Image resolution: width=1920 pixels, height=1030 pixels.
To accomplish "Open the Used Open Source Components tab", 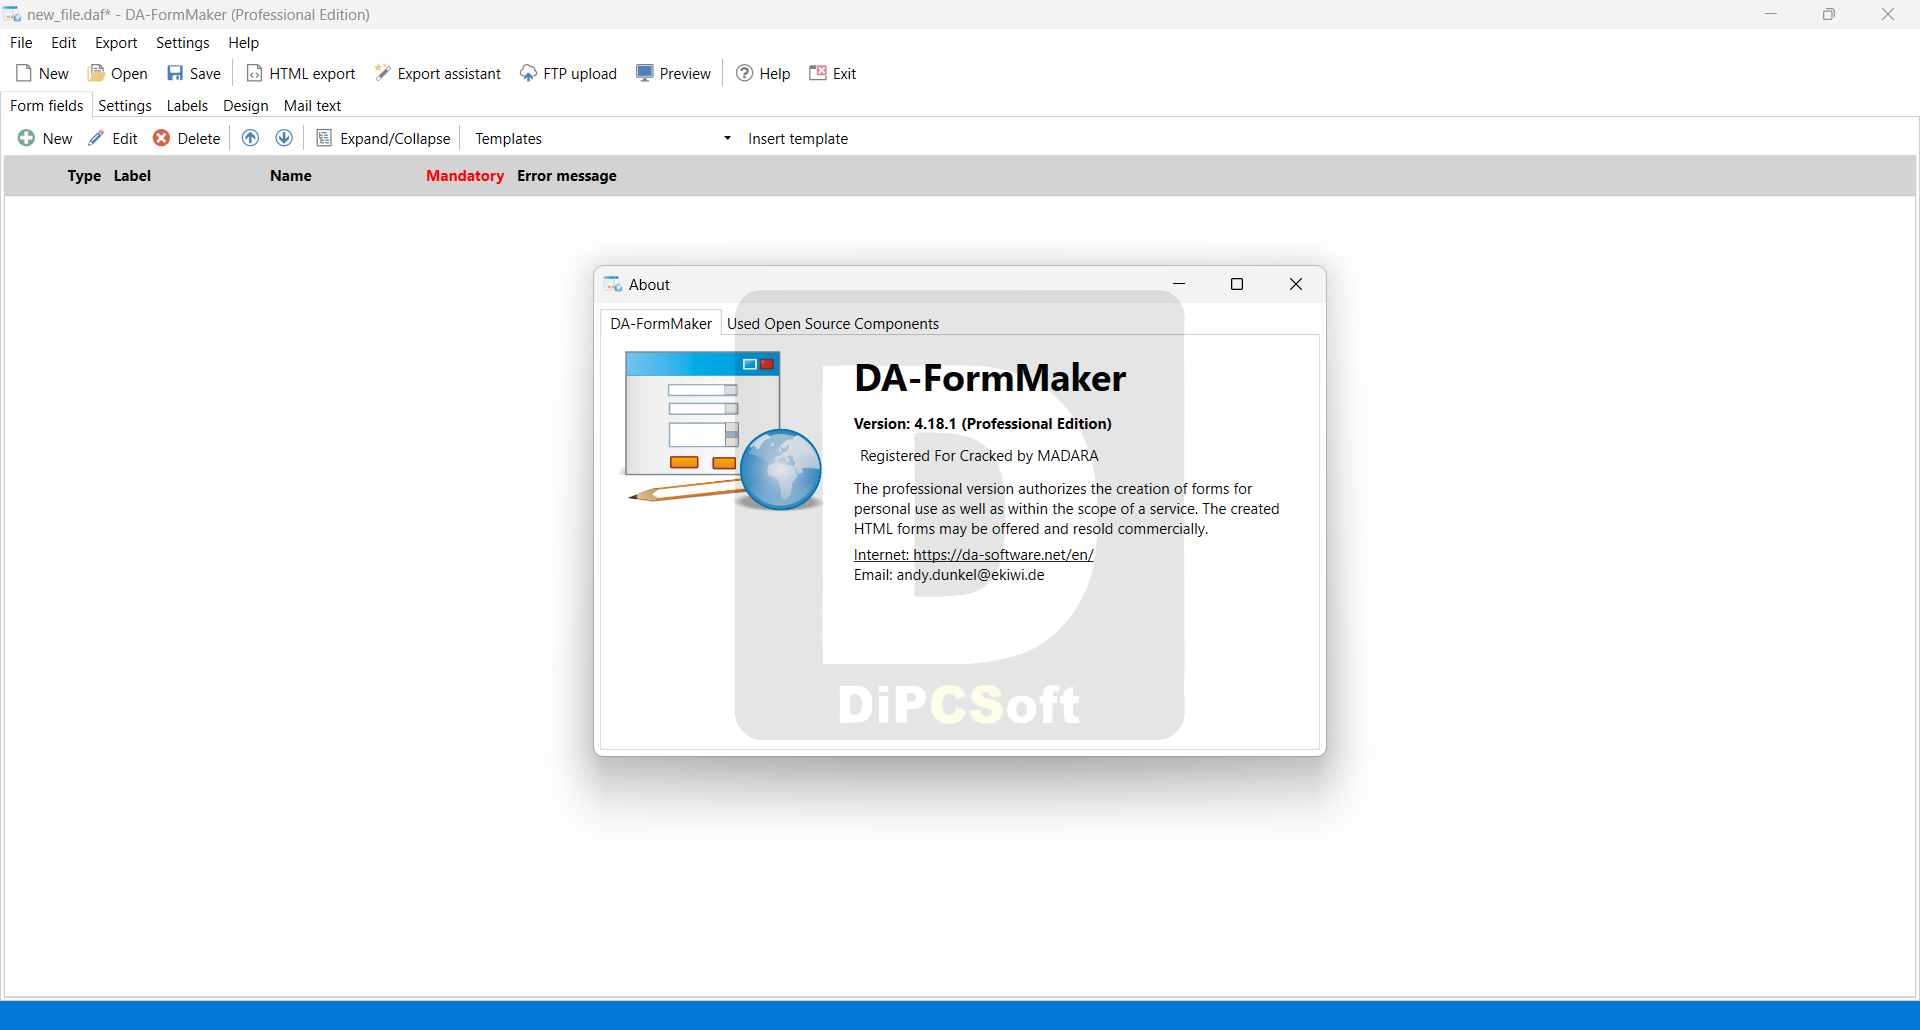I will [833, 324].
